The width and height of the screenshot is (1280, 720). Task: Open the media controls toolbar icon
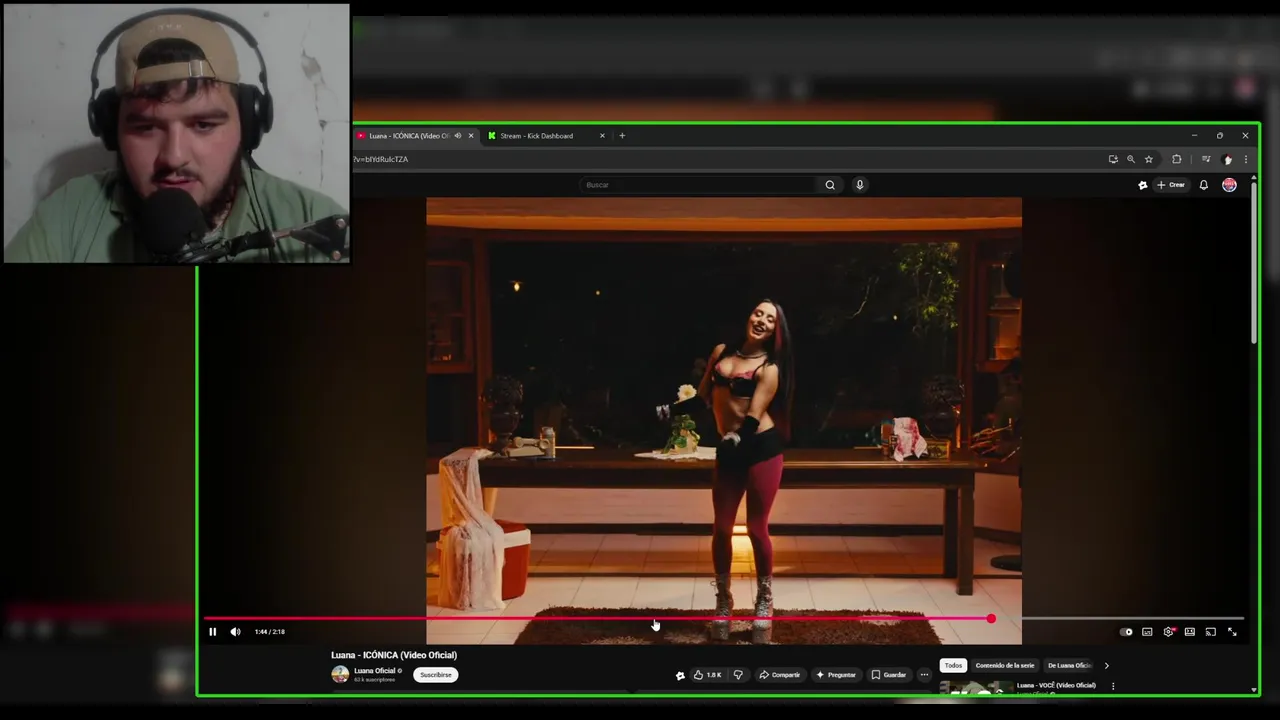[x=1206, y=159]
